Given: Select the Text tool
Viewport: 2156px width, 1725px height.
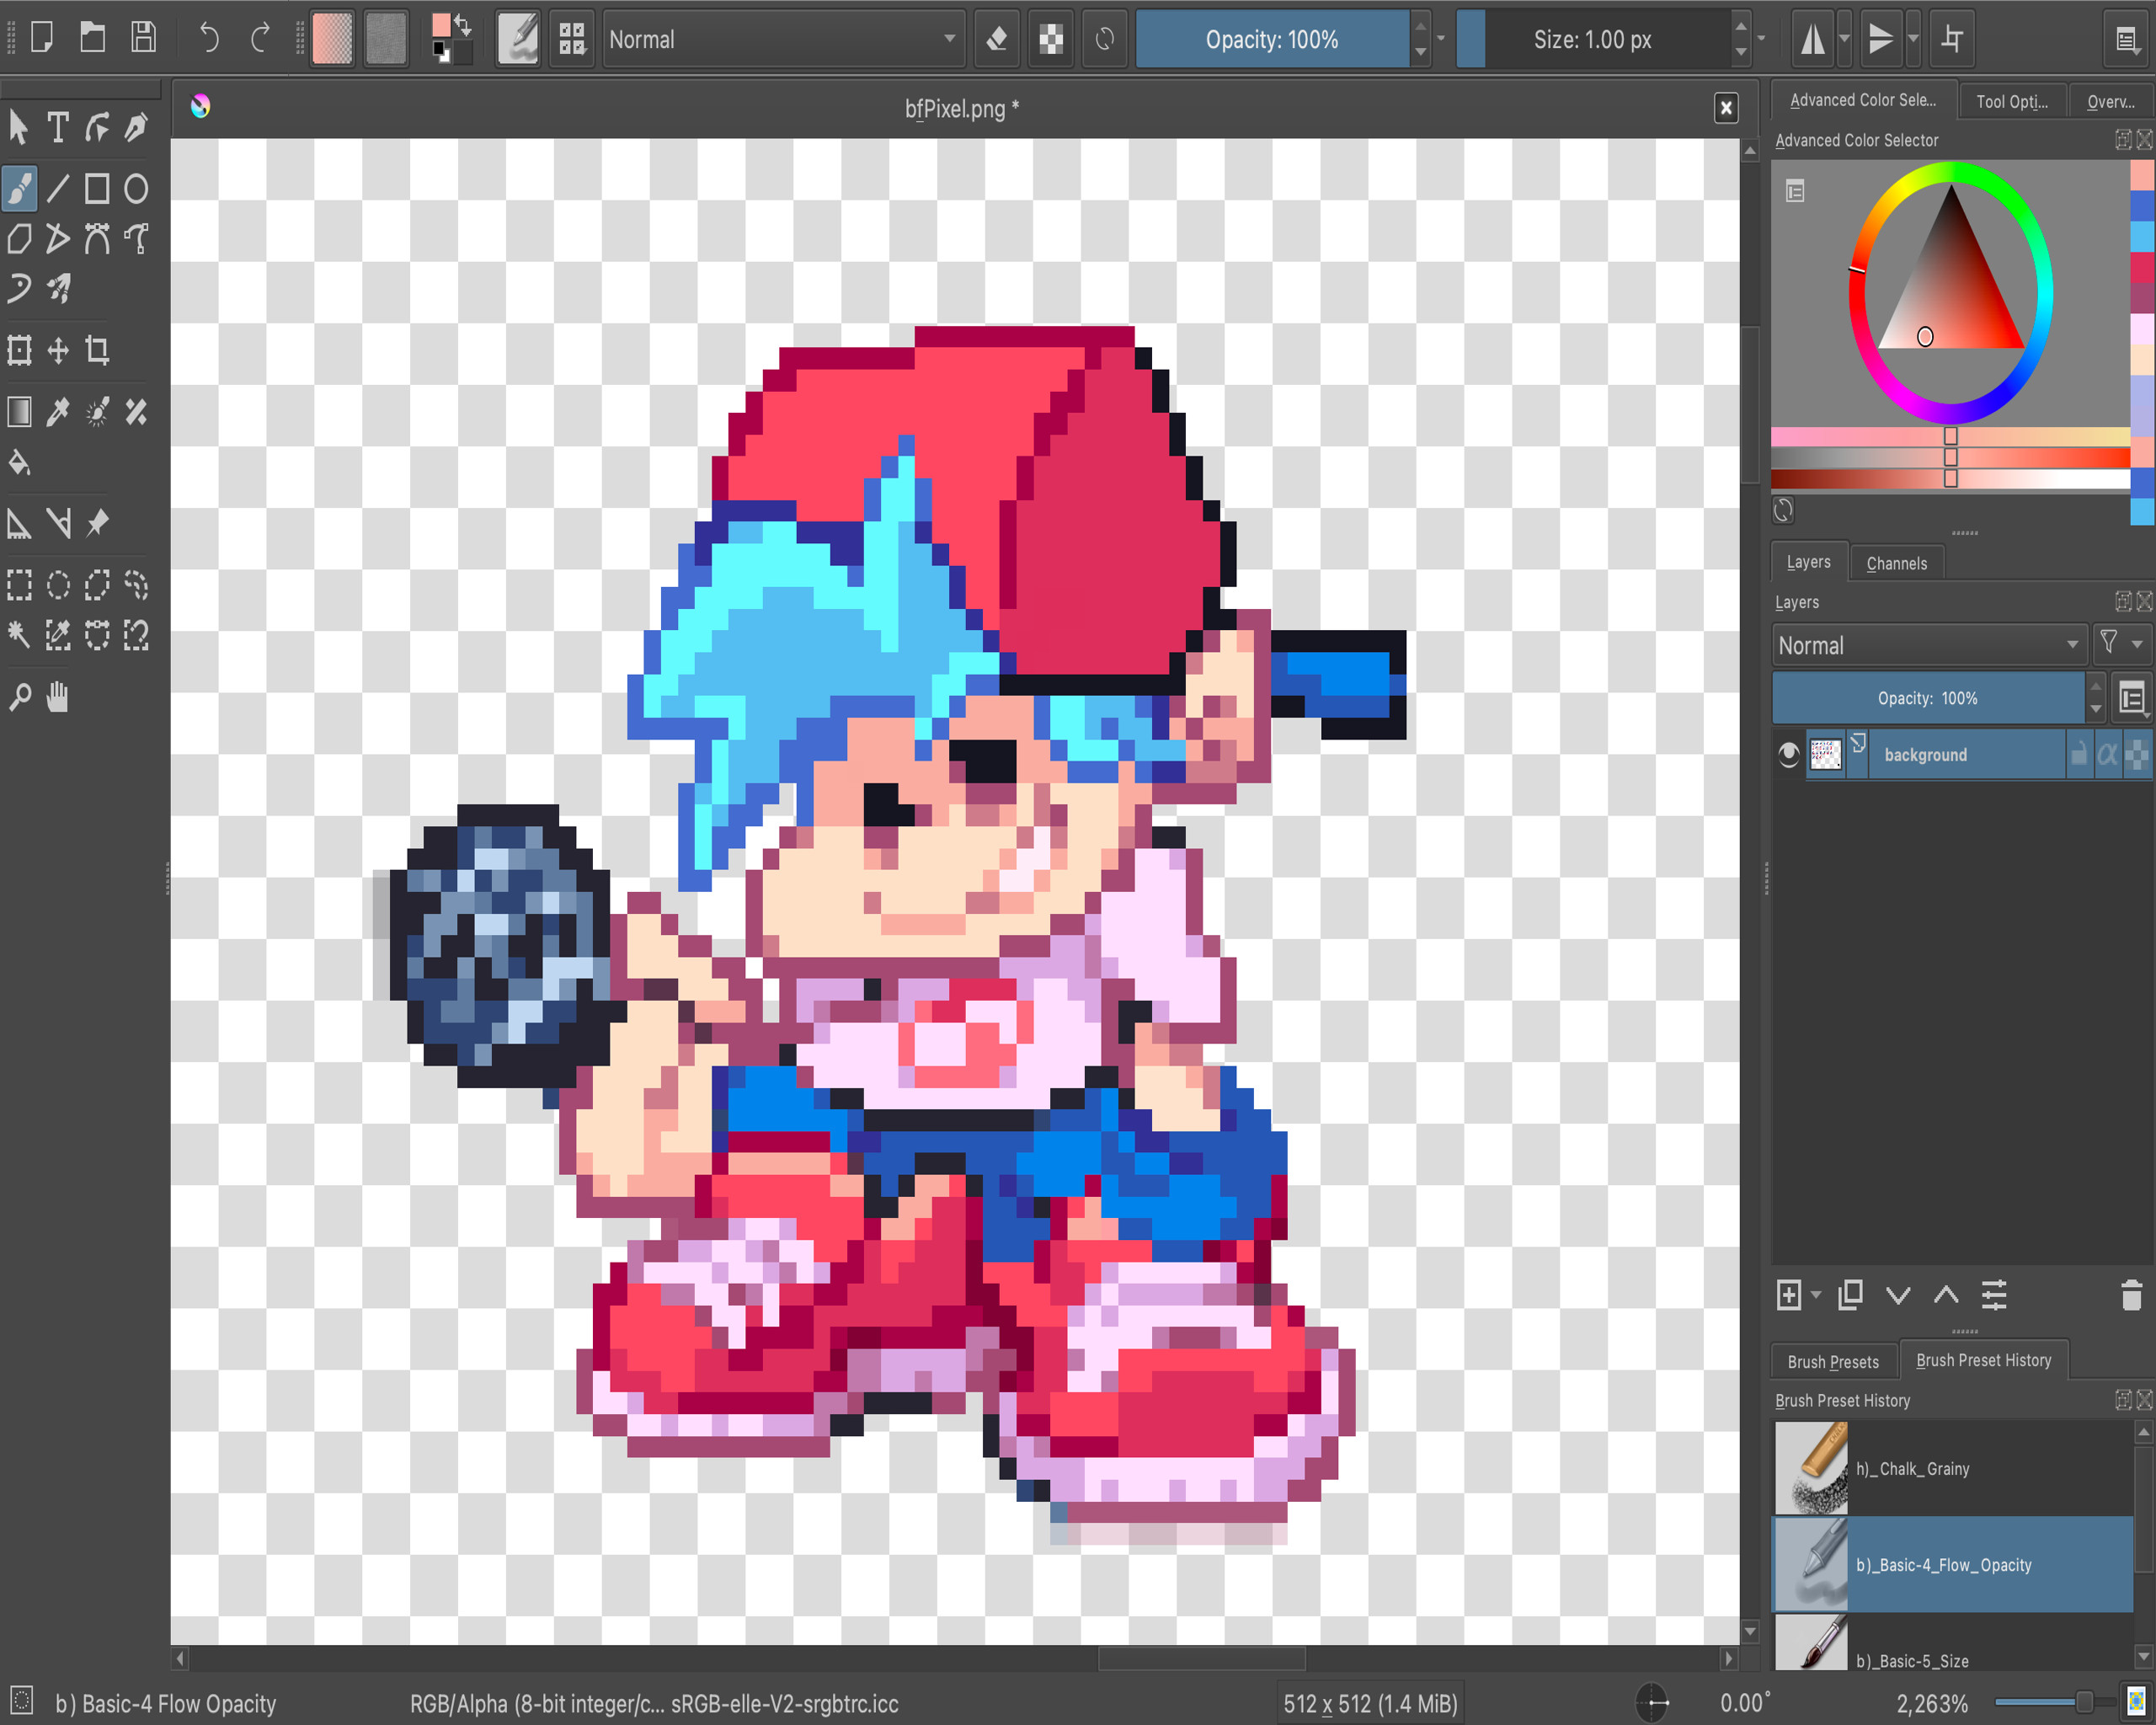Looking at the screenshot, I should point(58,127).
